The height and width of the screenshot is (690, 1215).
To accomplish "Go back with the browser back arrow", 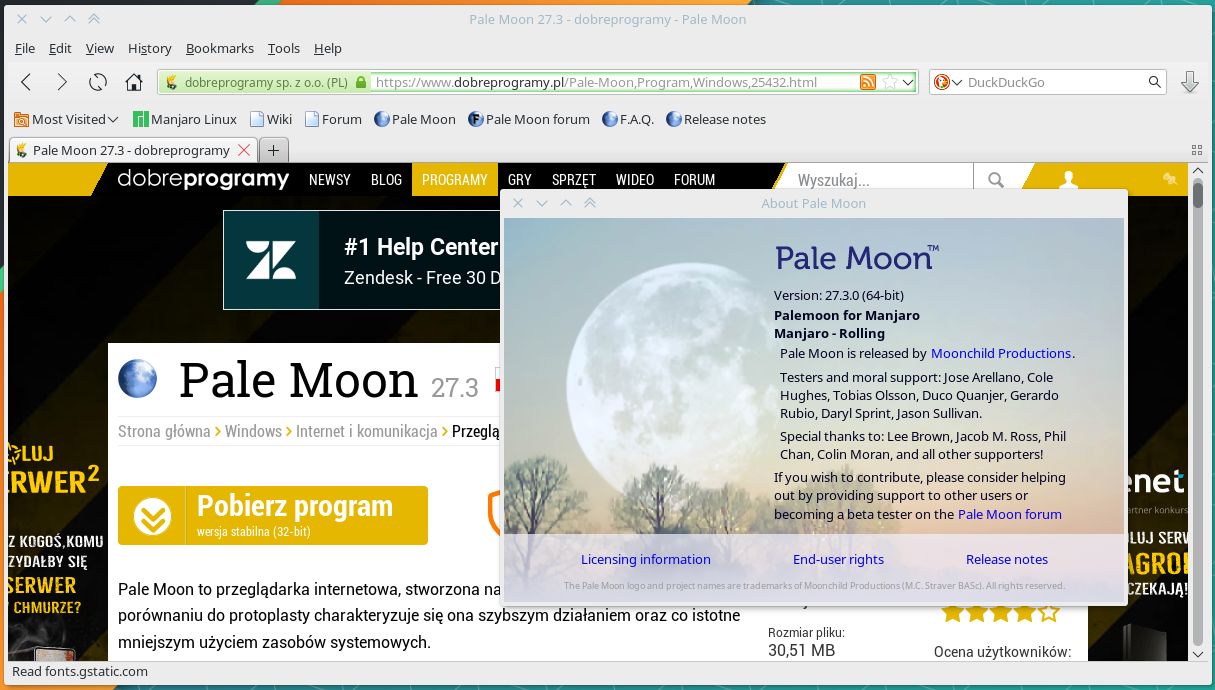I will 26,82.
